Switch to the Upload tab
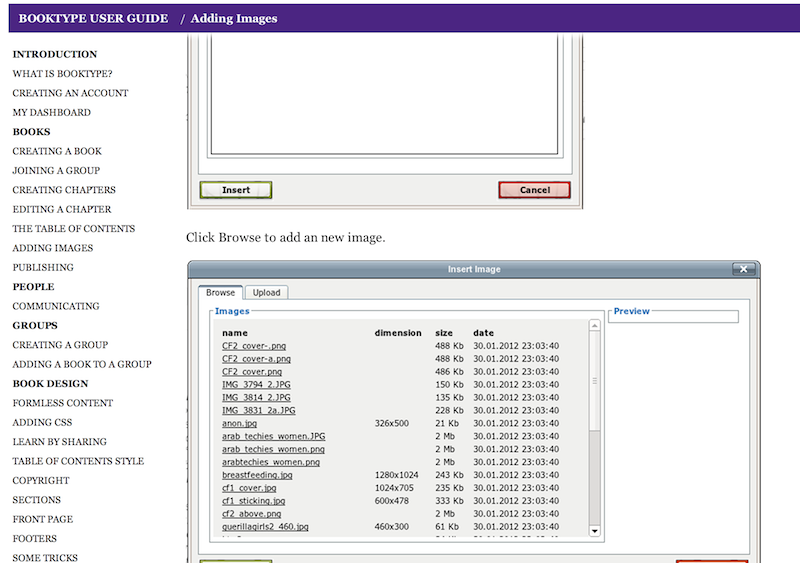 266,292
